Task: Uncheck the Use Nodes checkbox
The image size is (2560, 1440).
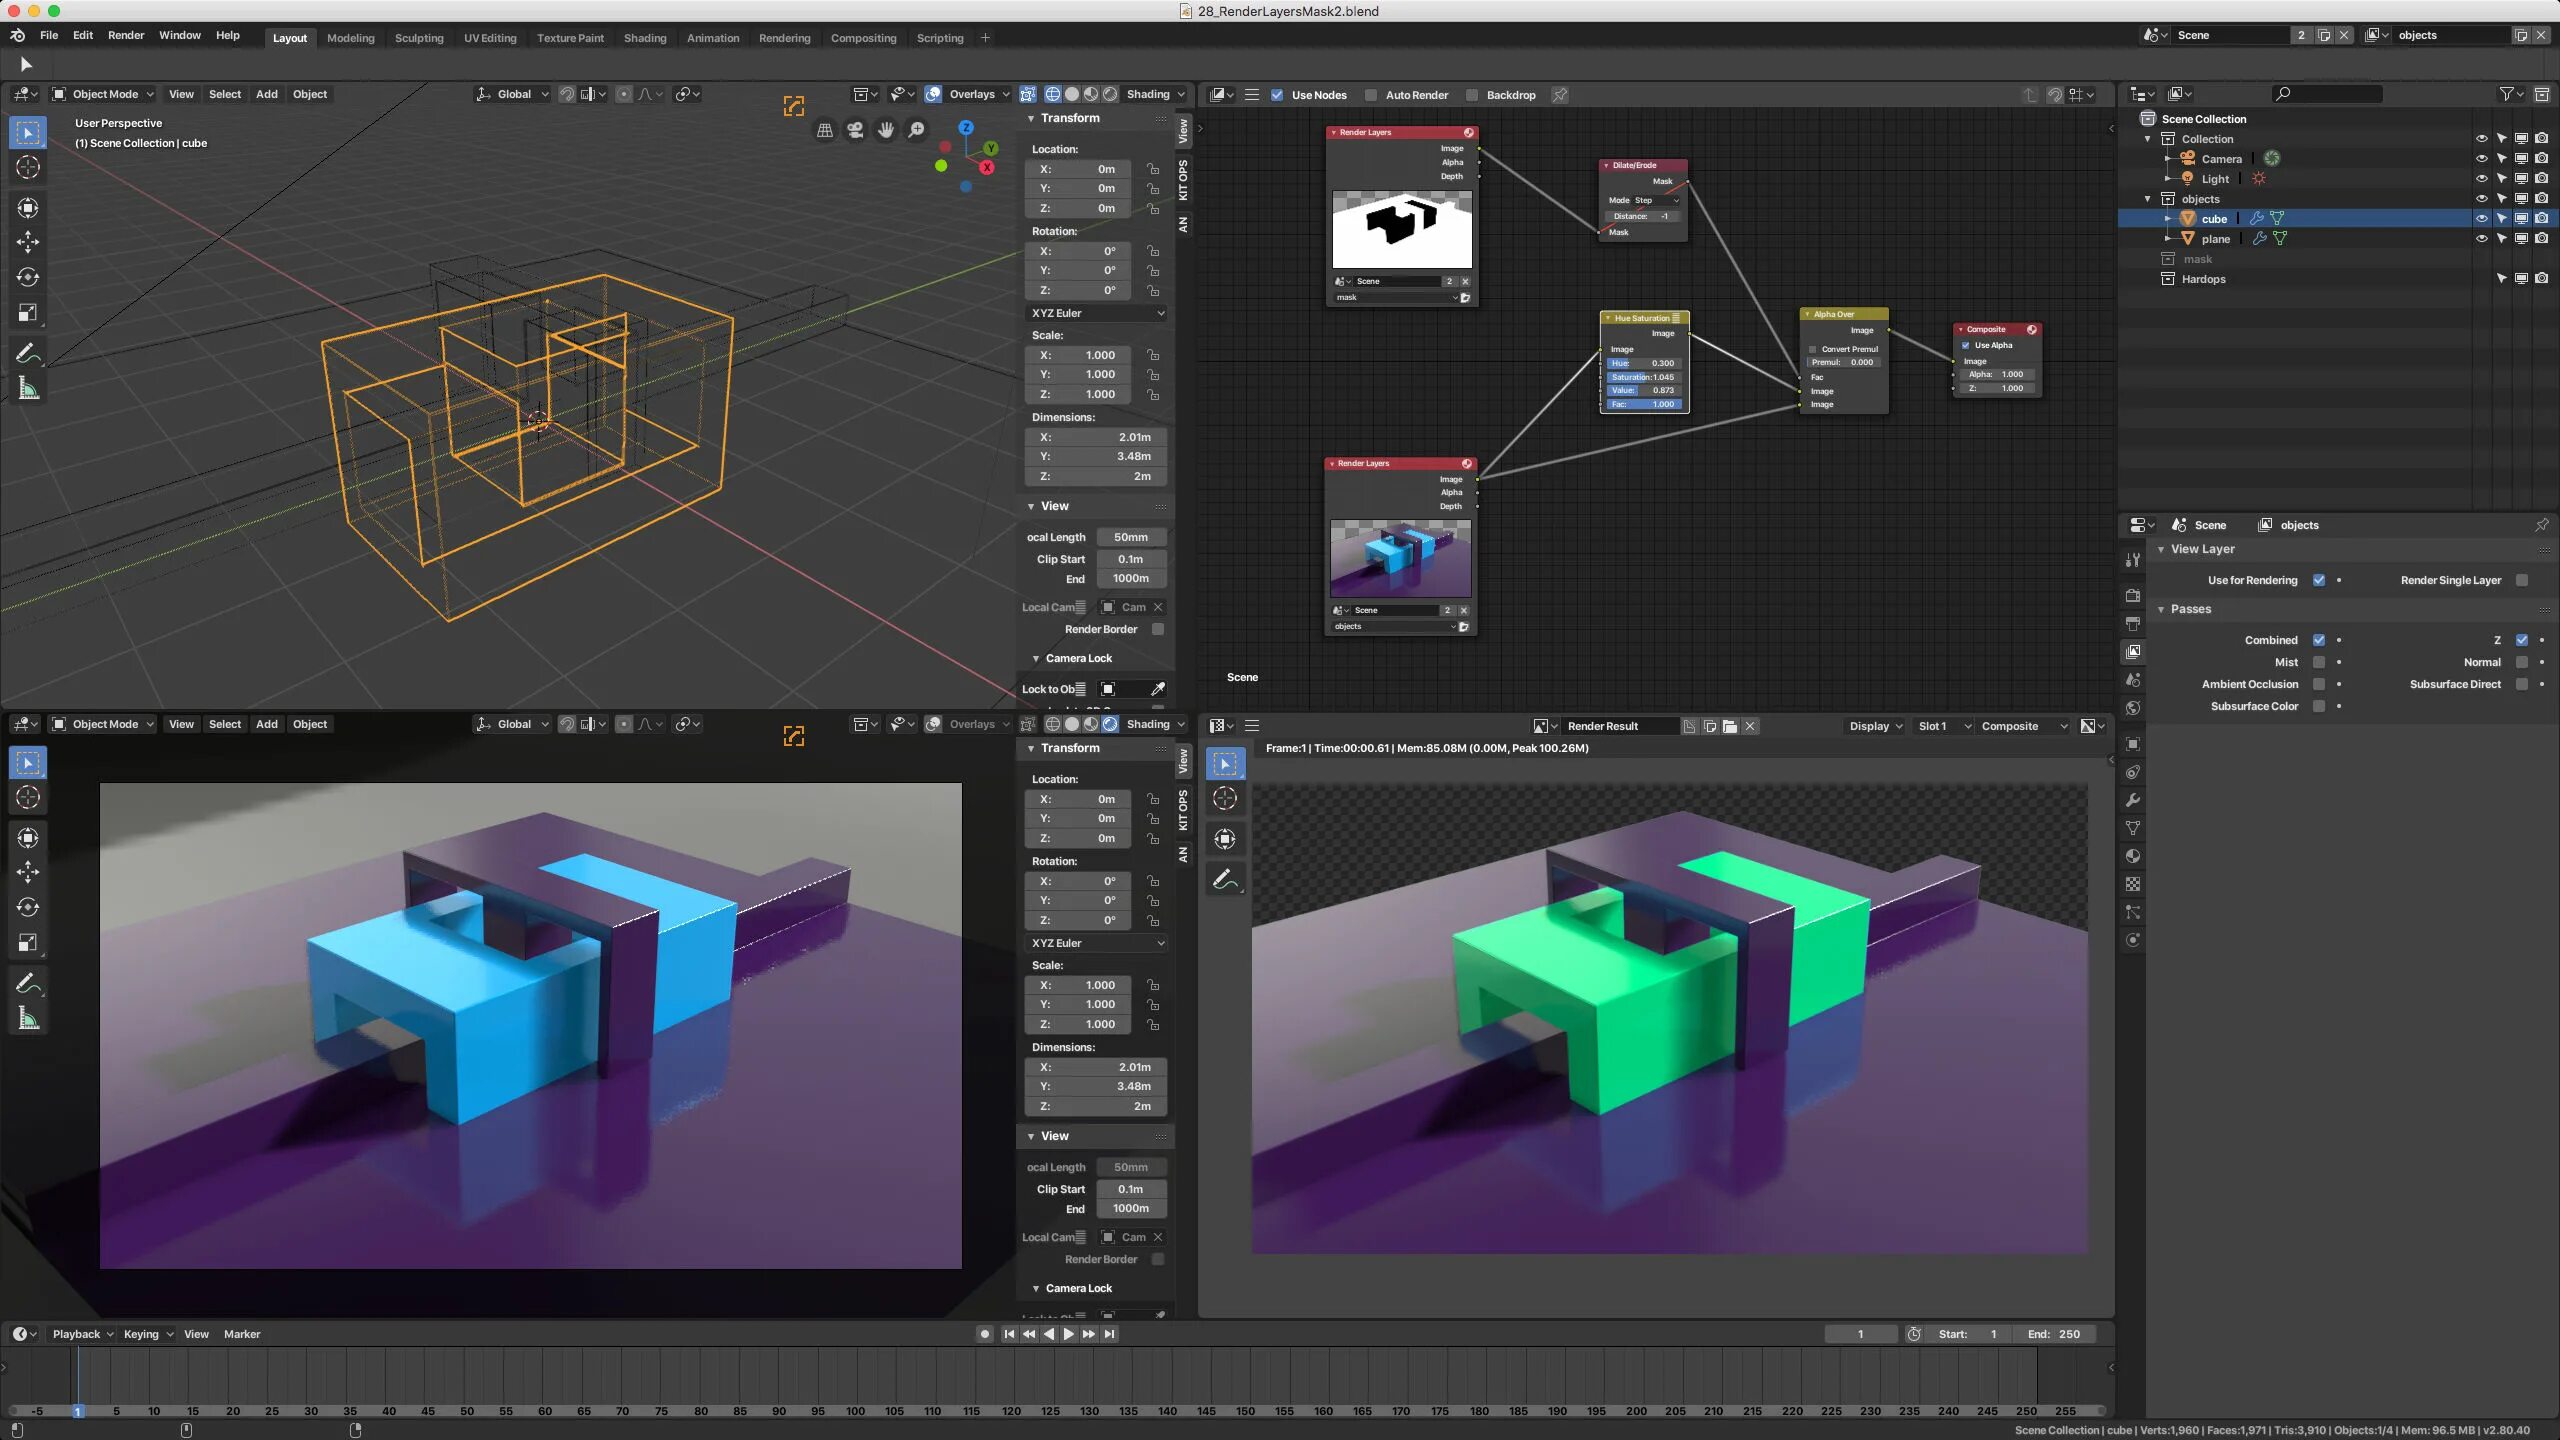Action: click(x=1277, y=95)
